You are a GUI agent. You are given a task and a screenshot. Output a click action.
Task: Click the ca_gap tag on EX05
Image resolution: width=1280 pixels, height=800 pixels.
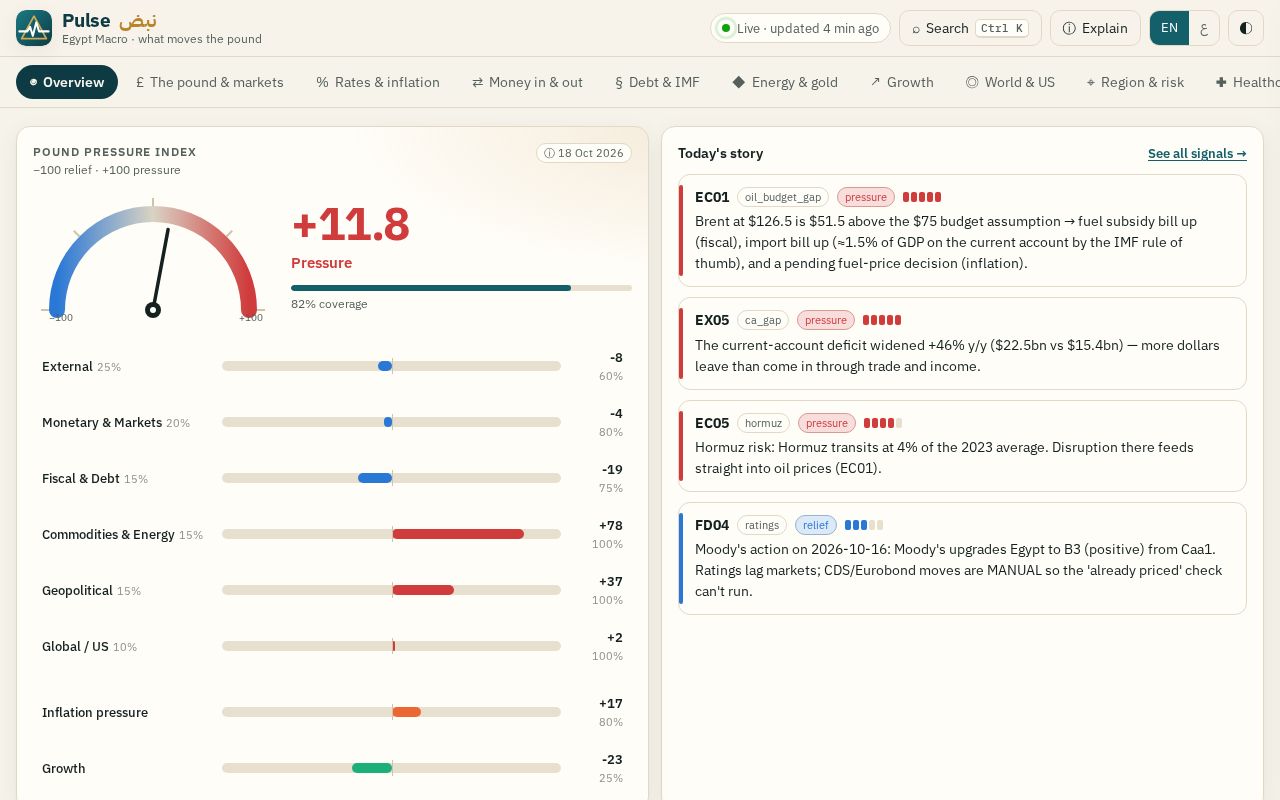coord(763,320)
